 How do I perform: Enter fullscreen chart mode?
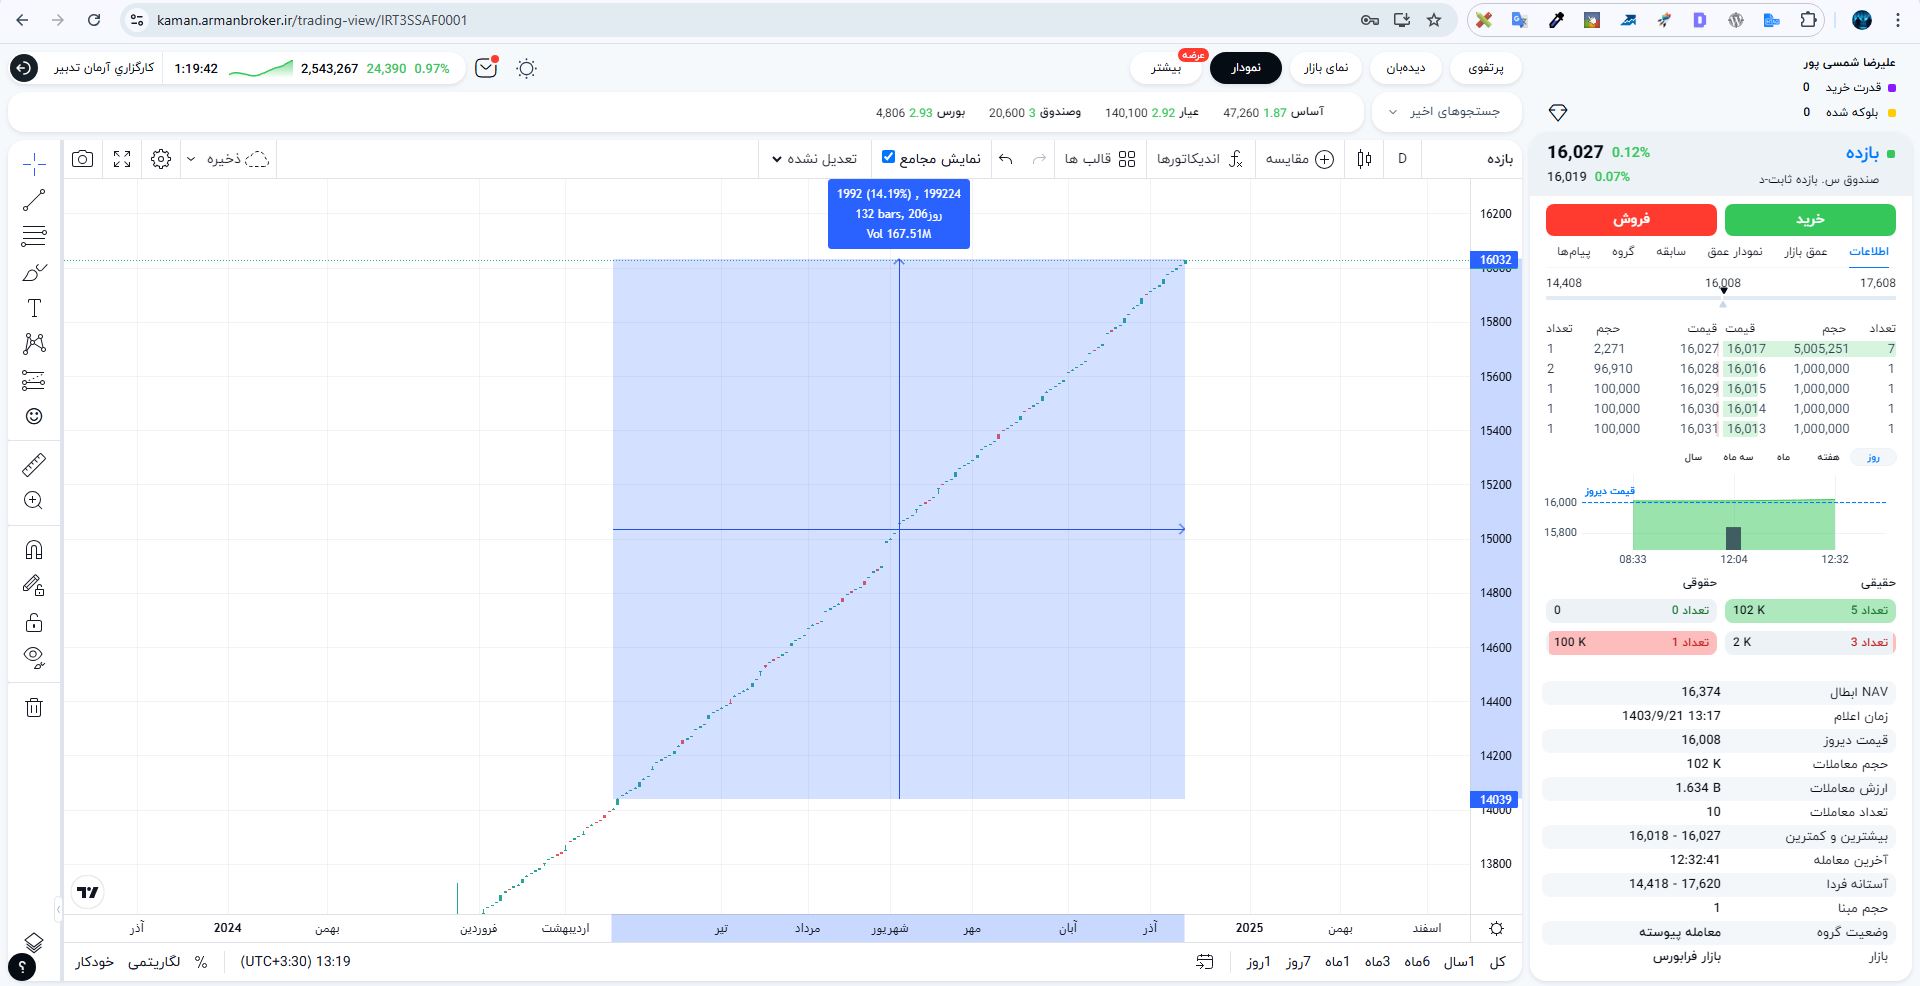(122, 159)
